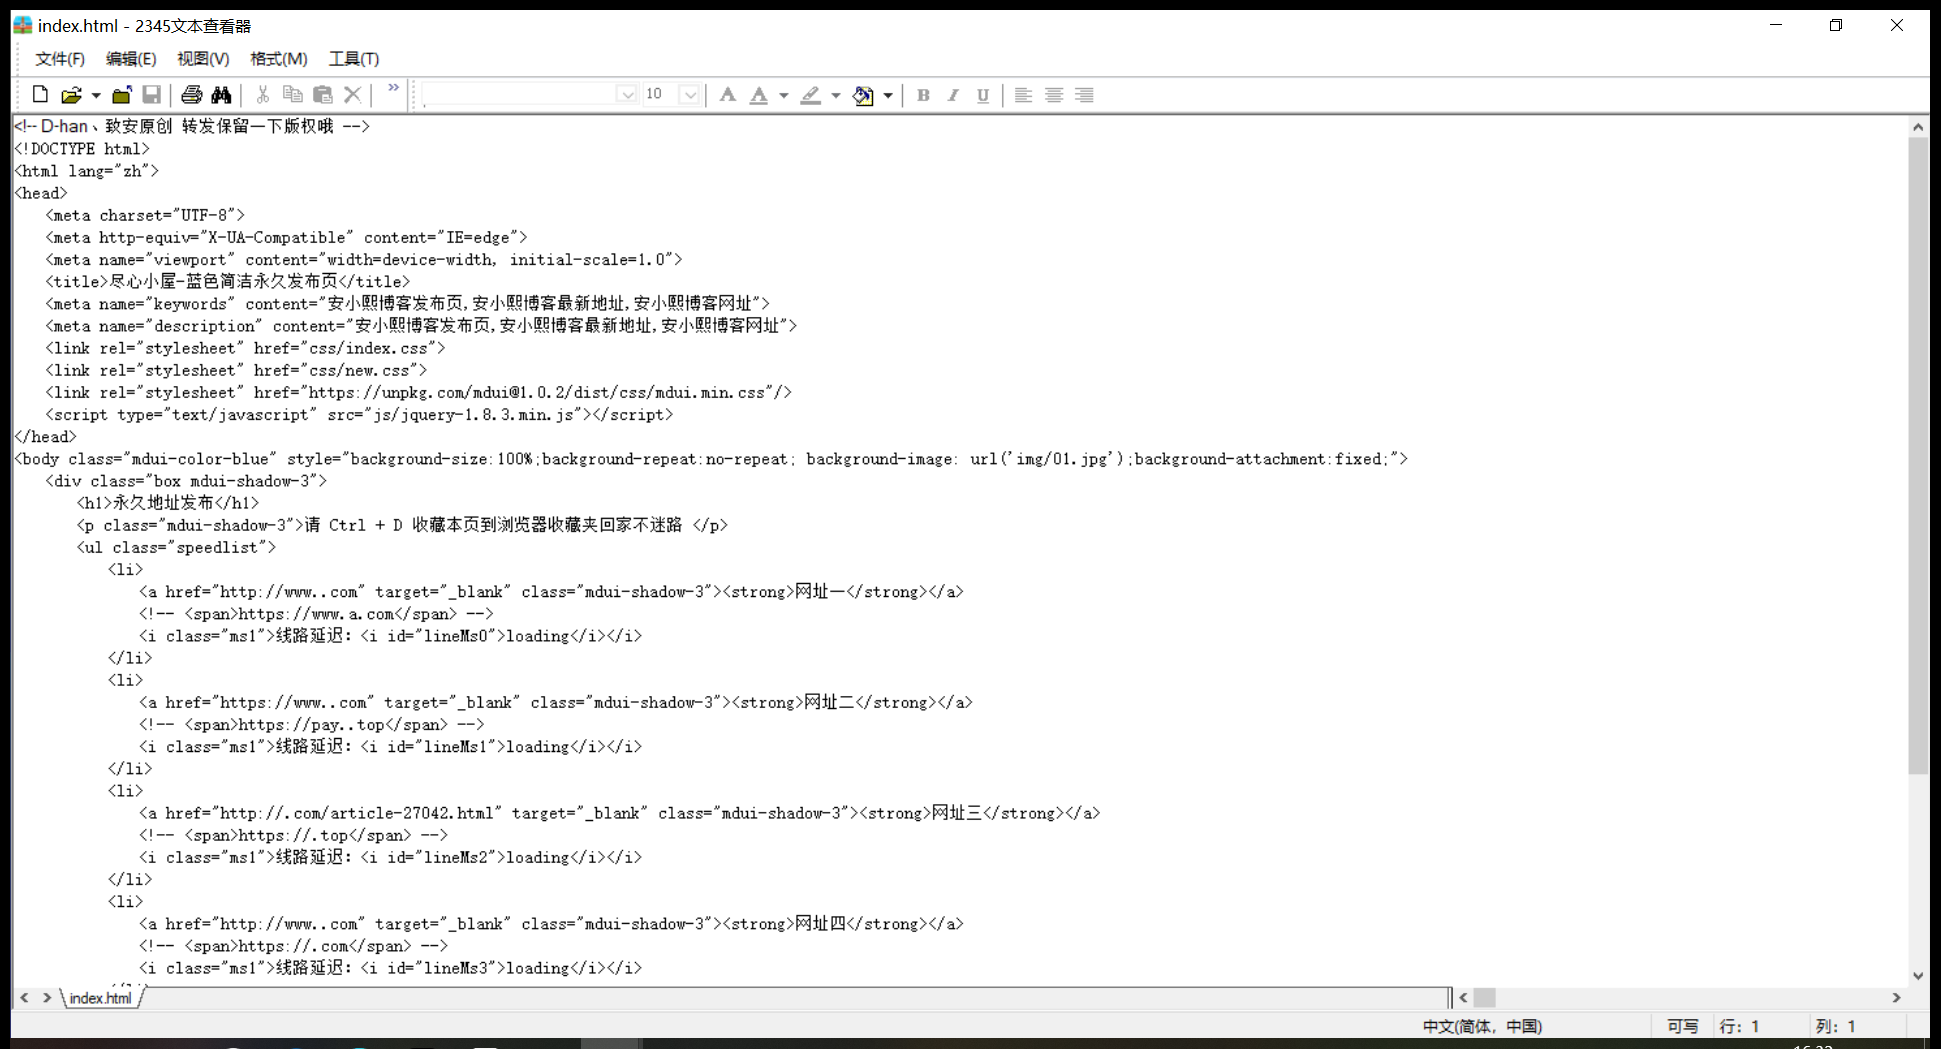Maximize or restore the window
Screen dimensions: 1941x1049
[x=1836, y=25]
